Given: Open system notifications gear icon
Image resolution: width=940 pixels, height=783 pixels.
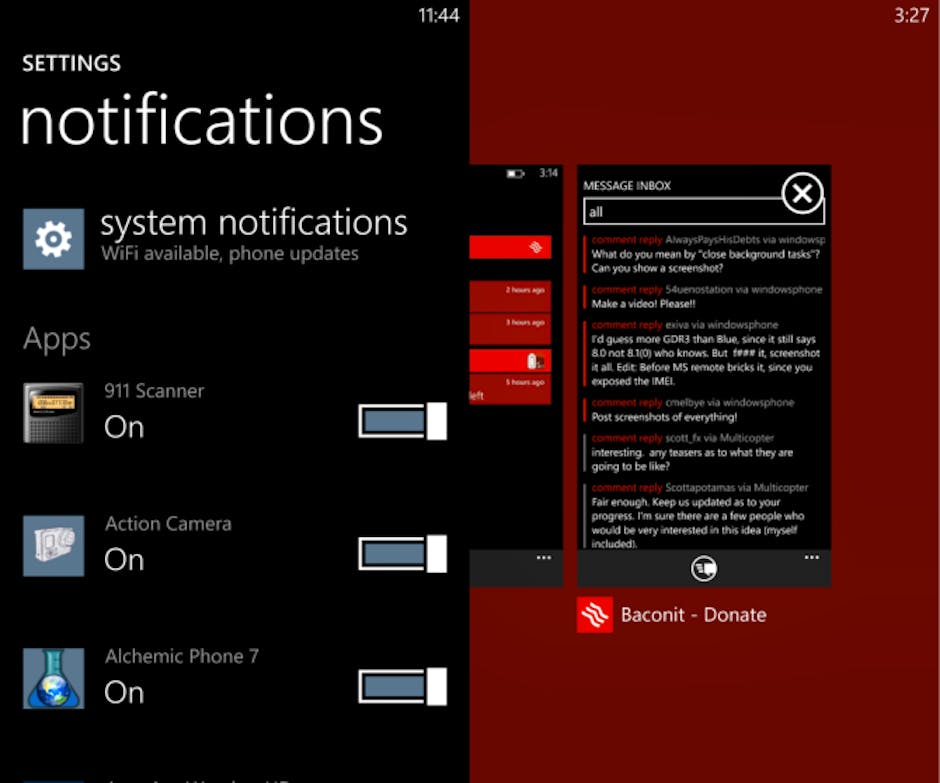Looking at the screenshot, I should [53, 238].
